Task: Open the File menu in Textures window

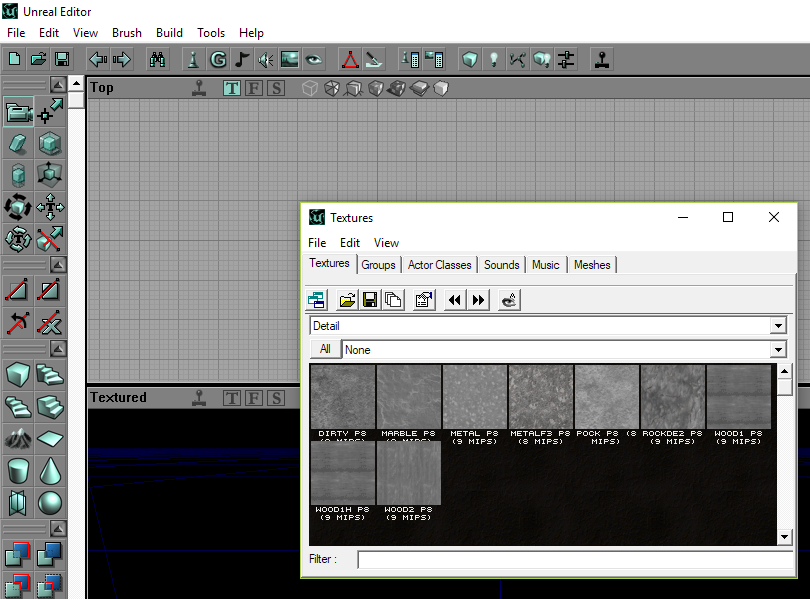Action: 317,243
